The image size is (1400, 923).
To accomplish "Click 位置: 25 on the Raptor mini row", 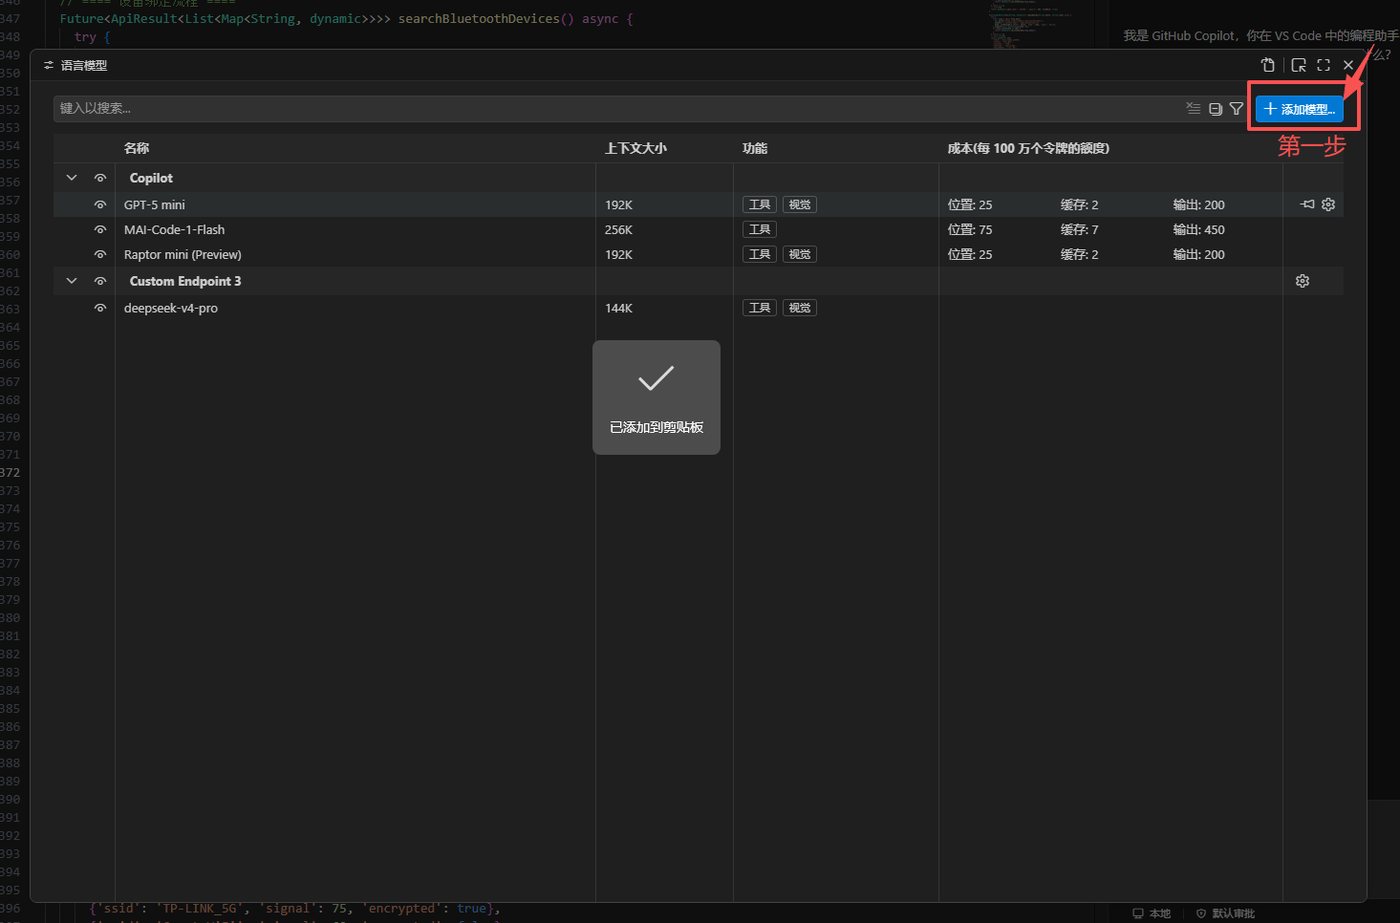I will click(970, 254).
